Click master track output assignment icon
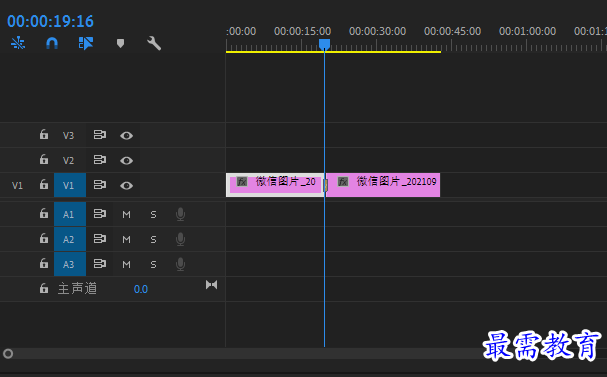 pos(211,285)
